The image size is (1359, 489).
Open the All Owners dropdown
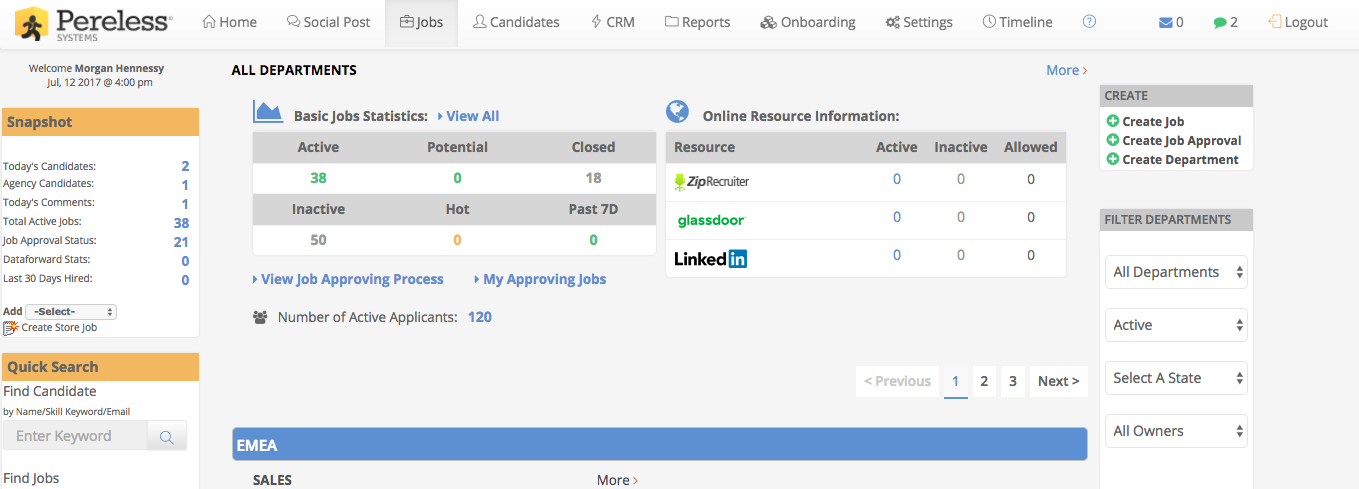(1176, 431)
